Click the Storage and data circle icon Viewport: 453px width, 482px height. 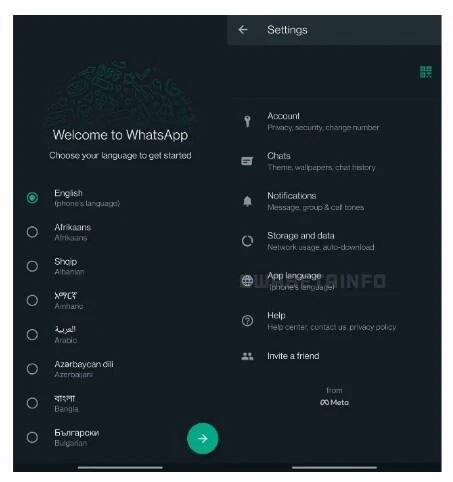[x=247, y=241]
